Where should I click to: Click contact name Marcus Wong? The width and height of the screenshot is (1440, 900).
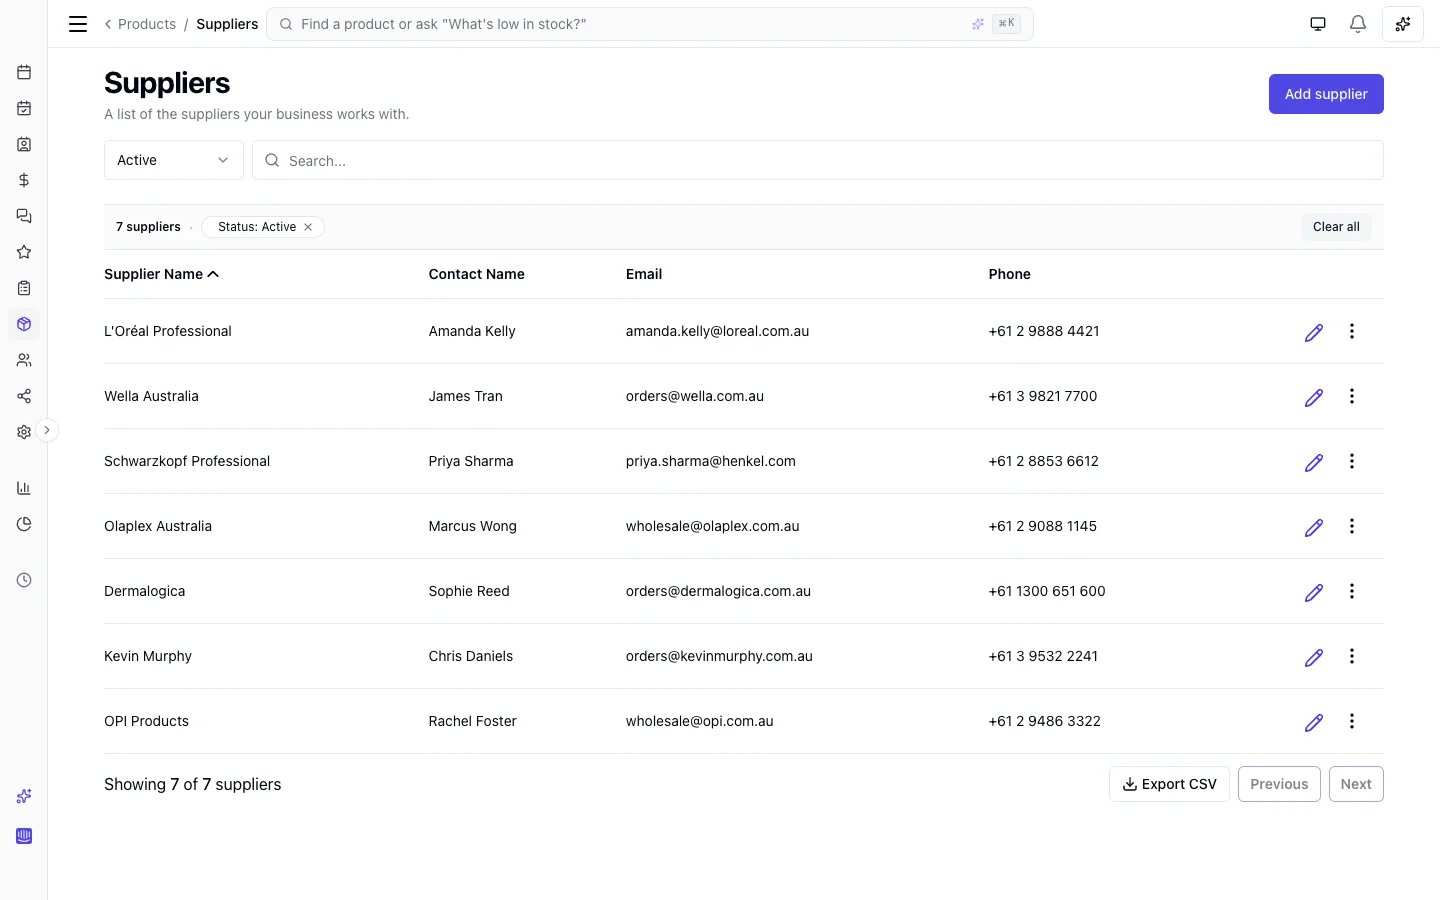(472, 526)
